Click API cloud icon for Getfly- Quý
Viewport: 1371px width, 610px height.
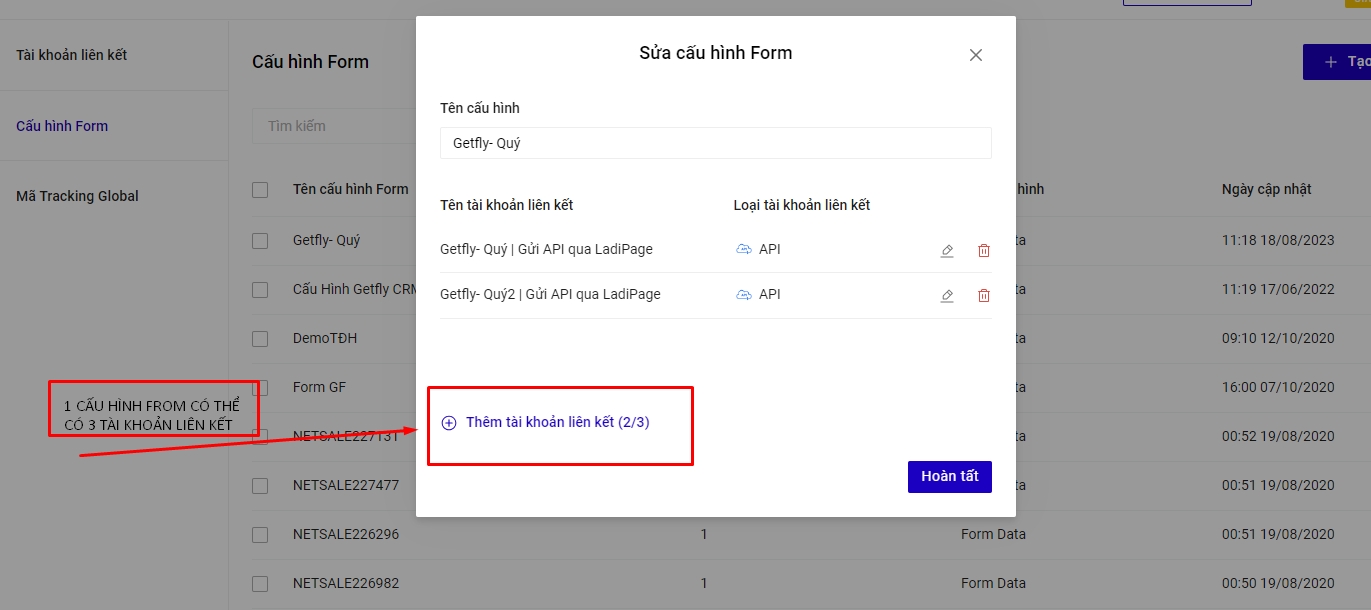744,249
